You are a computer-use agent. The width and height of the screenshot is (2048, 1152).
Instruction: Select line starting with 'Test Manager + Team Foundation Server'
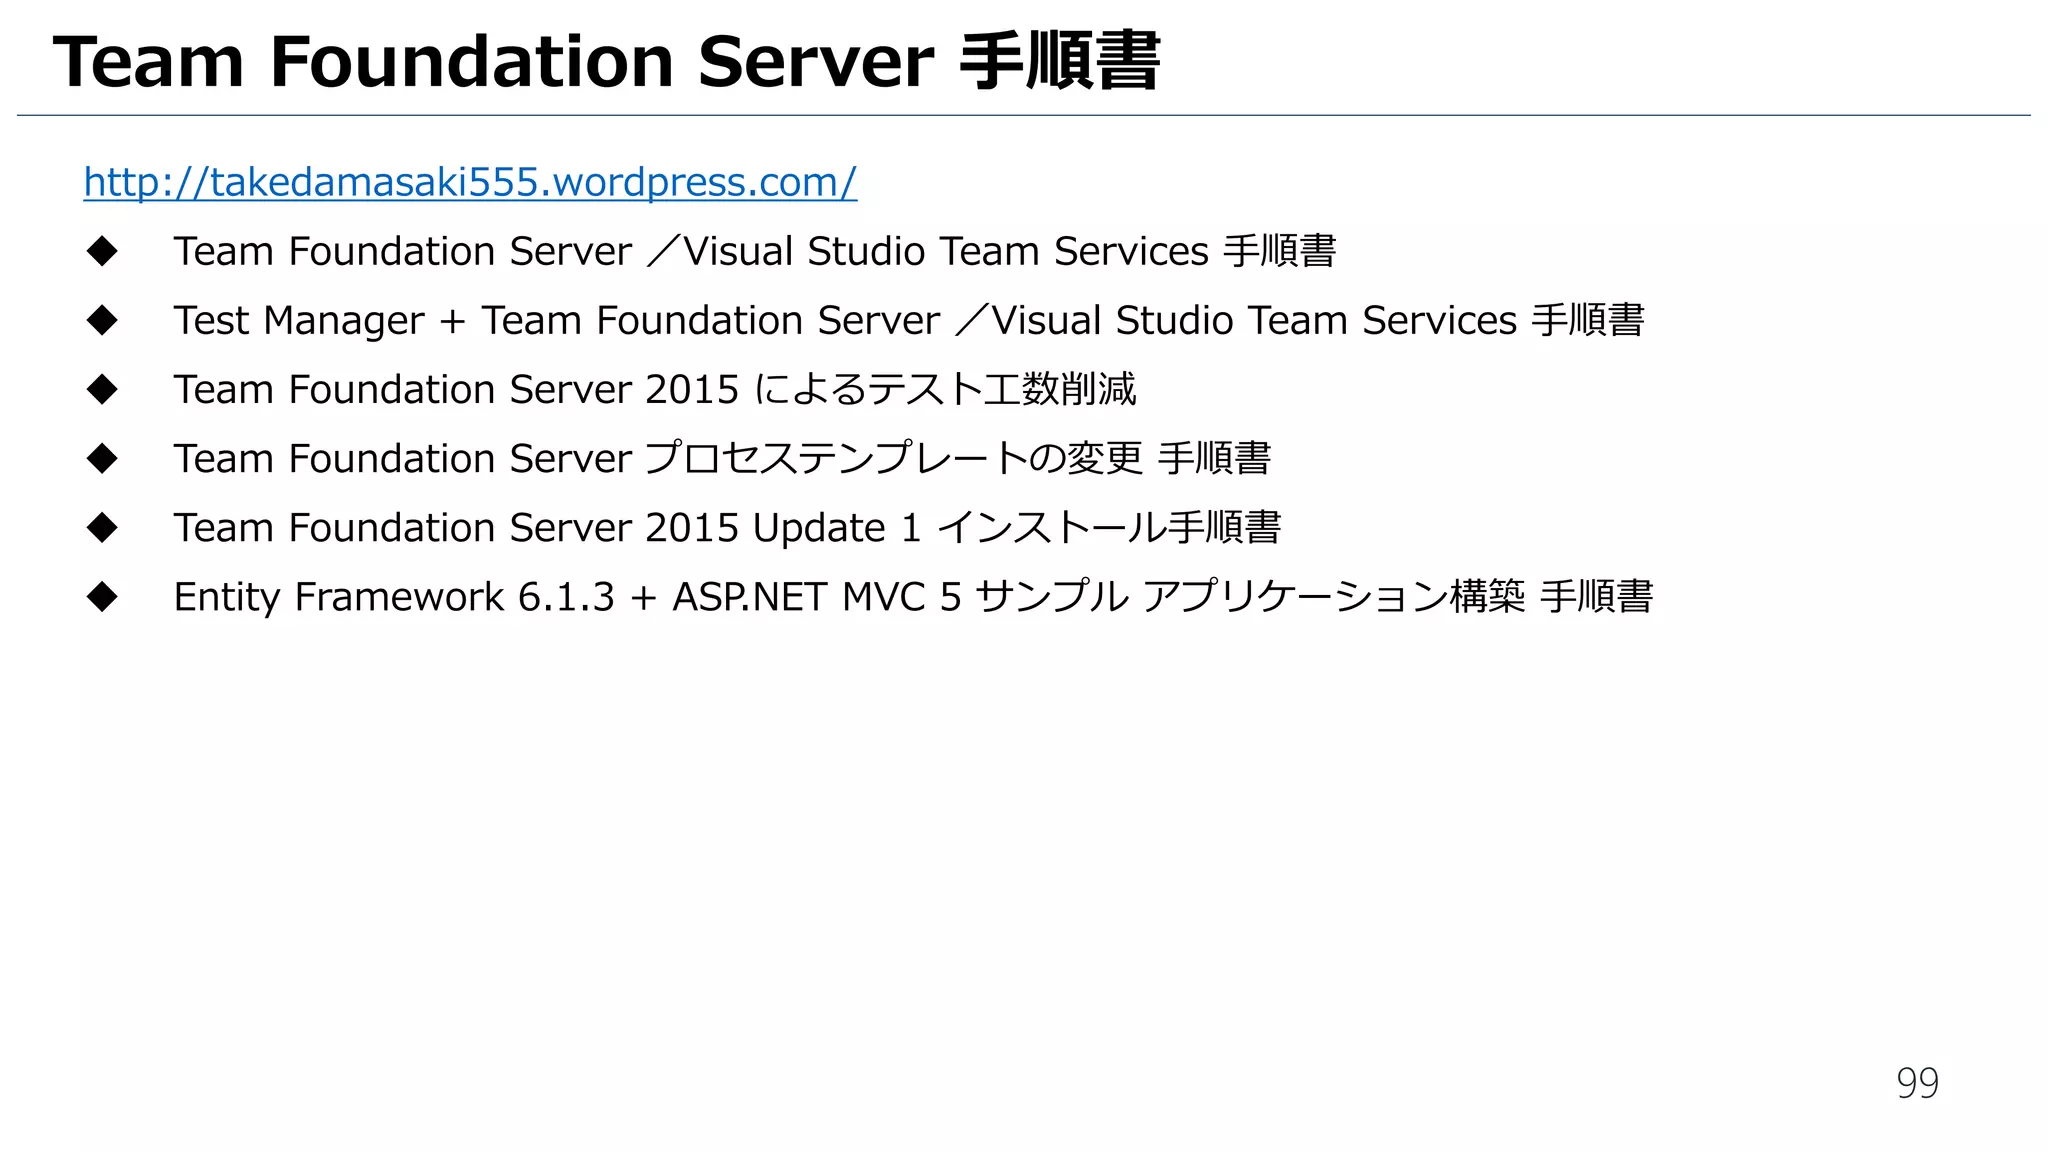(x=909, y=320)
